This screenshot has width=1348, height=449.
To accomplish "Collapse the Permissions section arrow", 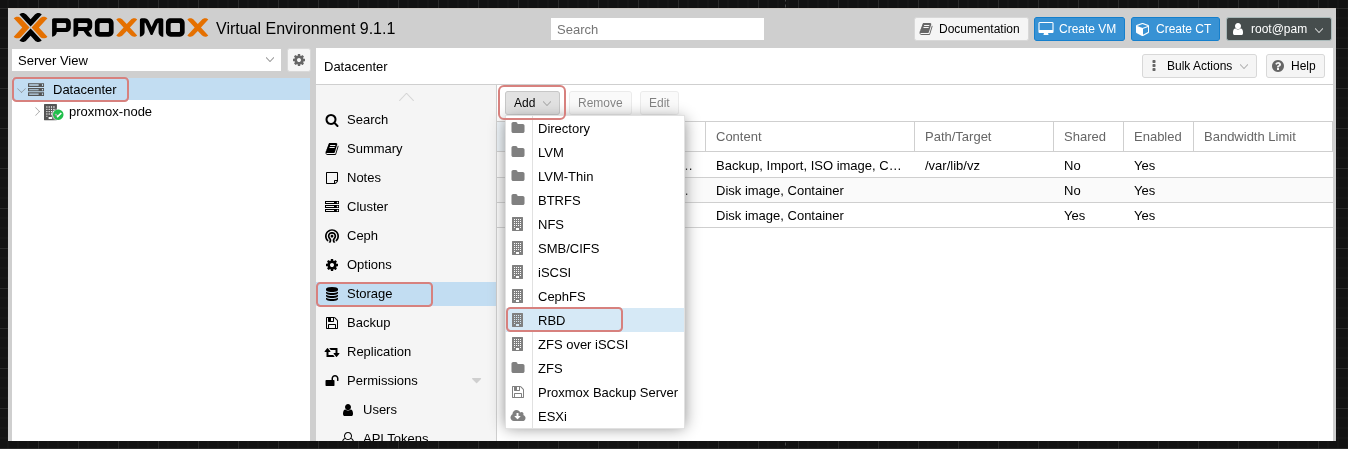I will coord(476,381).
